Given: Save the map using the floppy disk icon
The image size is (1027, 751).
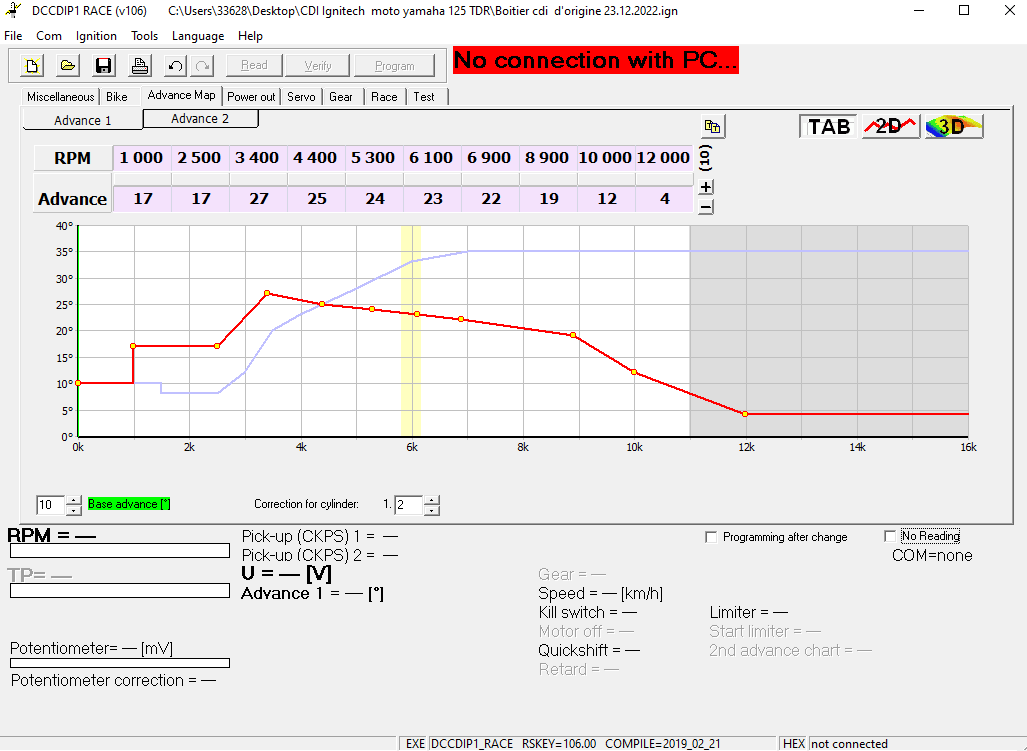Looking at the screenshot, I should 103,65.
